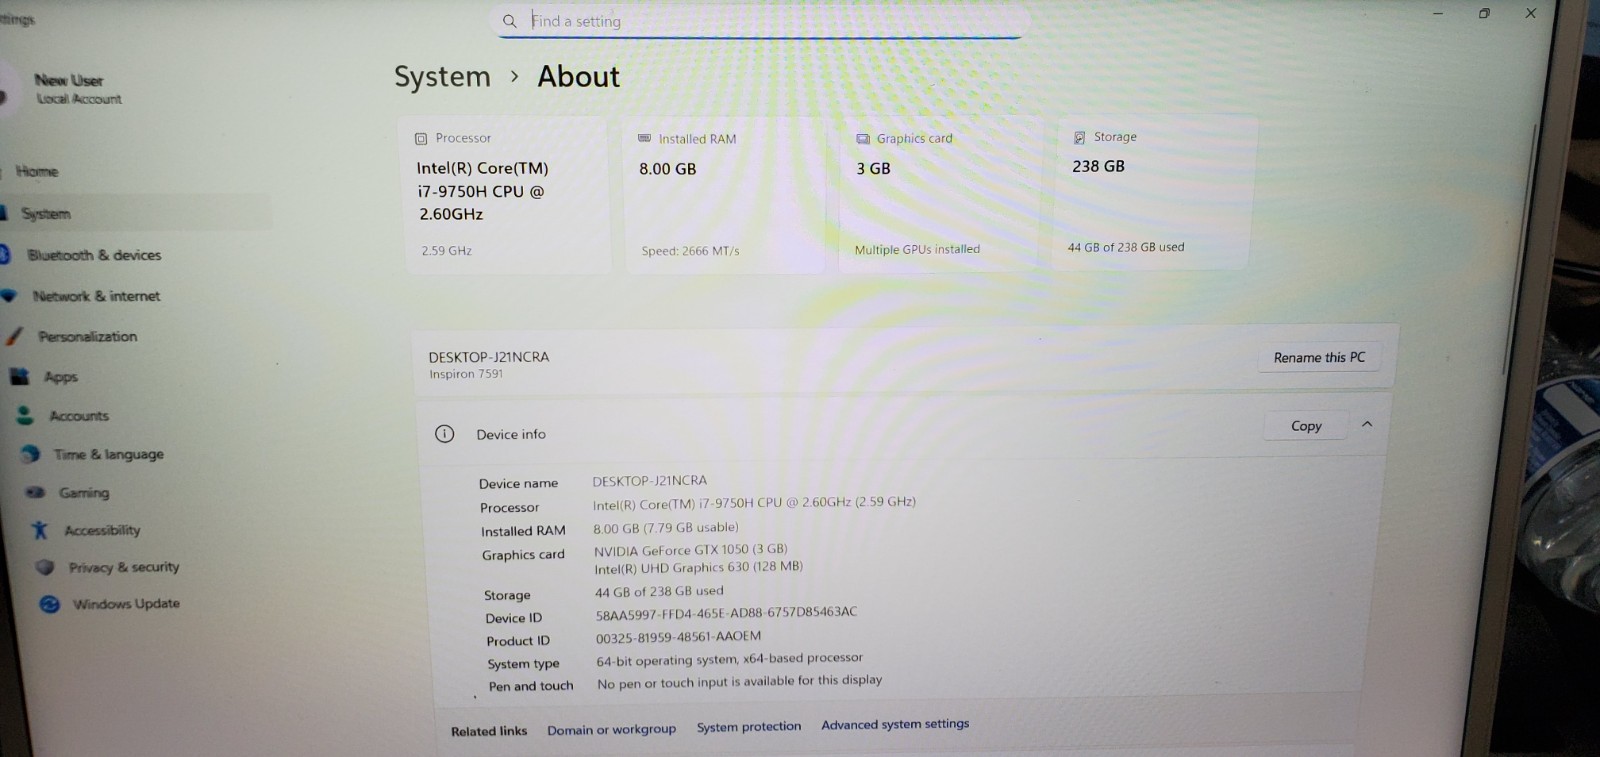Click the Inspiron 7591 model text
1600x757 pixels.
(x=466, y=374)
